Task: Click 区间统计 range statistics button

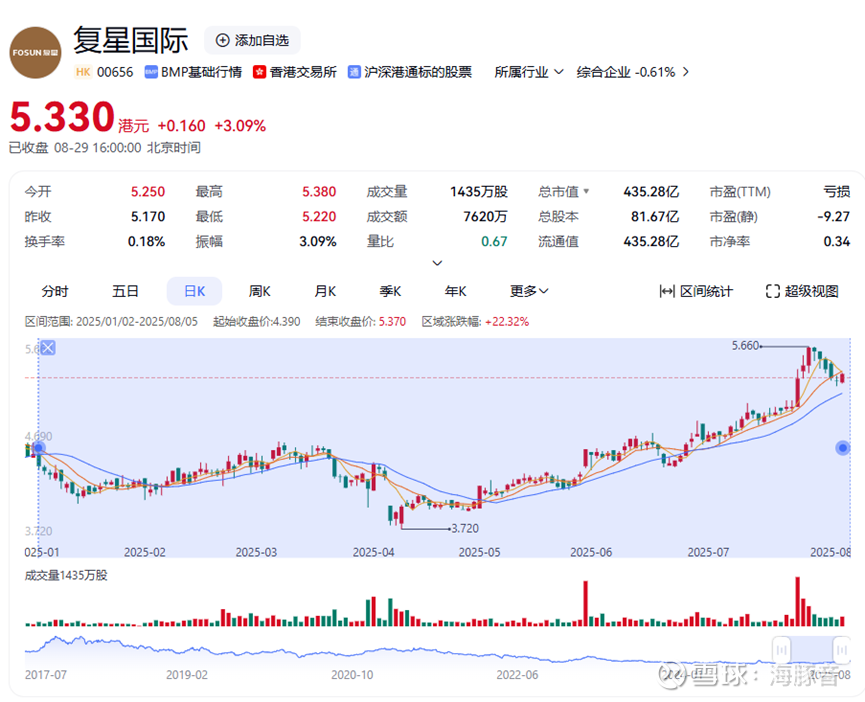Action: [x=696, y=291]
